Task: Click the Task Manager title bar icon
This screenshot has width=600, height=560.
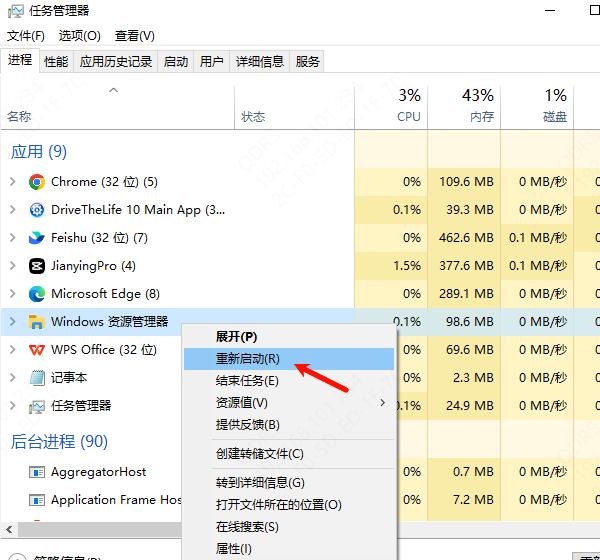Action: point(15,11)
